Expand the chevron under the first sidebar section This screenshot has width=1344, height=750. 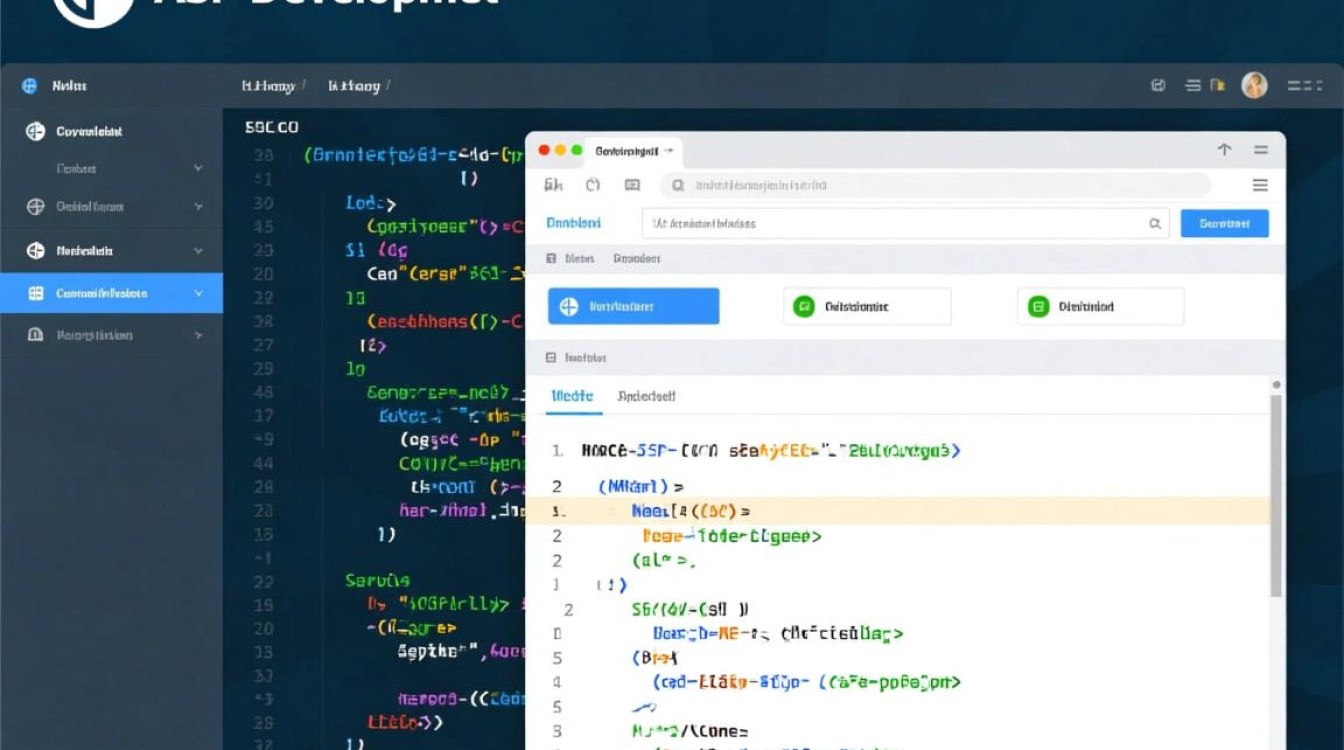tap(198, 169)
